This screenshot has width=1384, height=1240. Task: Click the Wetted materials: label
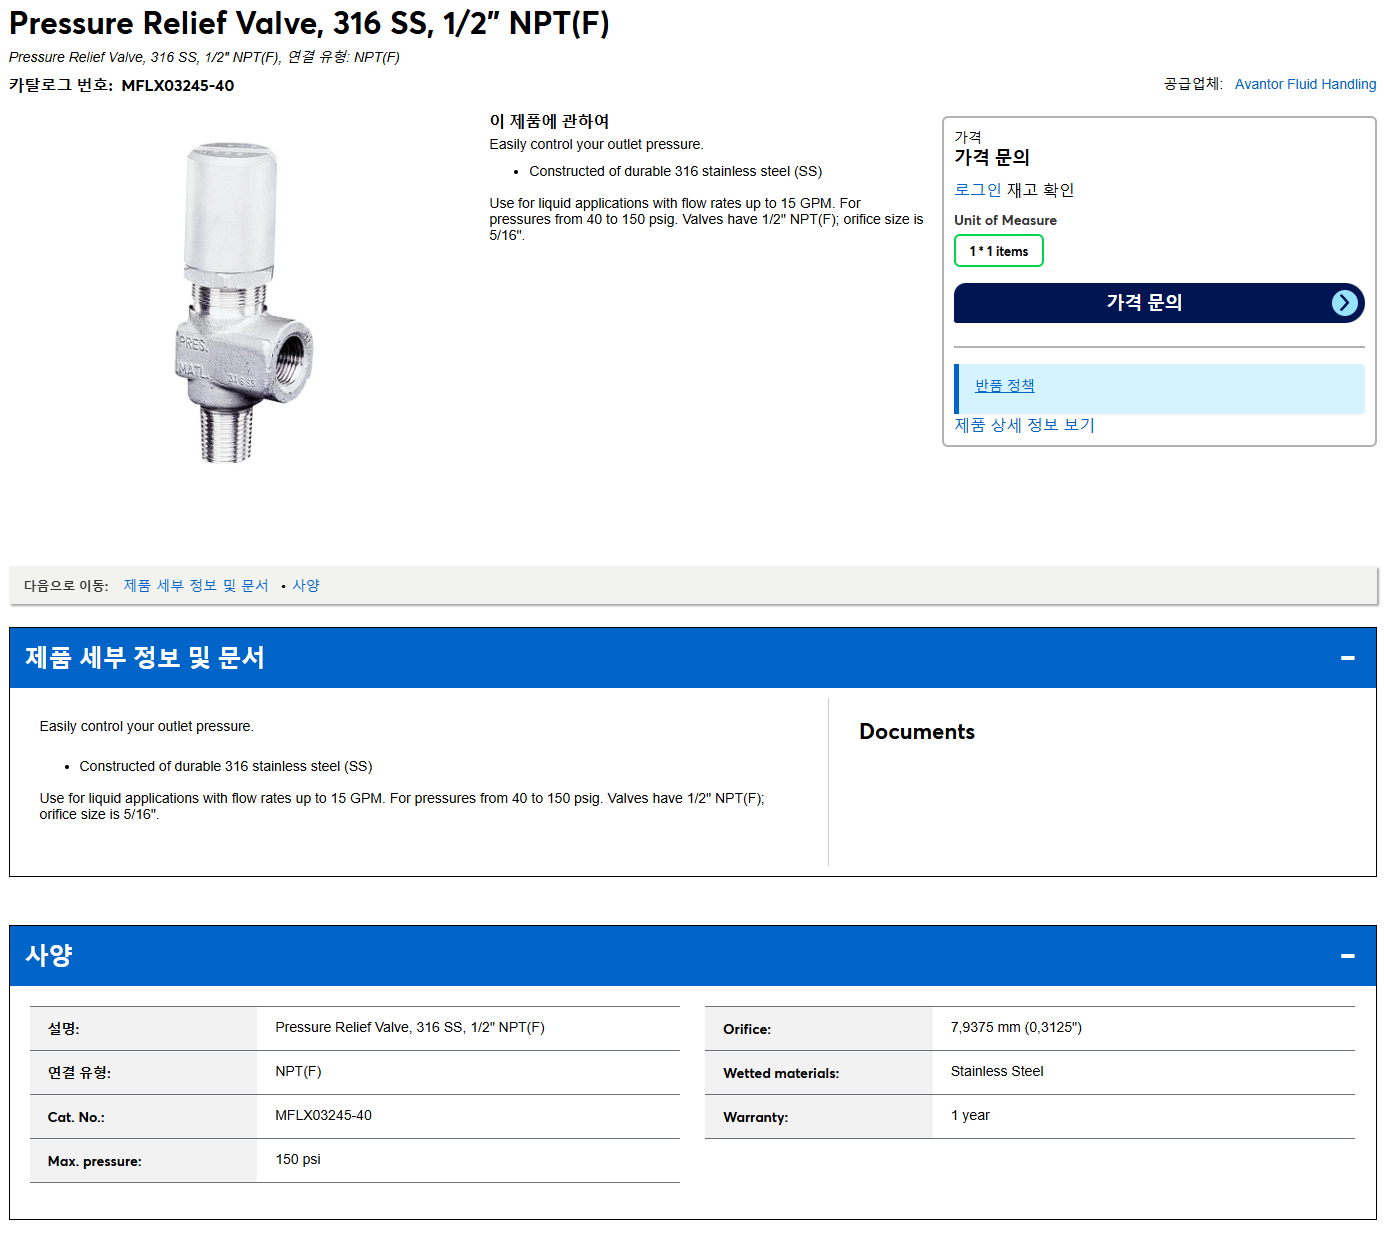click(x=781, y=1073)
